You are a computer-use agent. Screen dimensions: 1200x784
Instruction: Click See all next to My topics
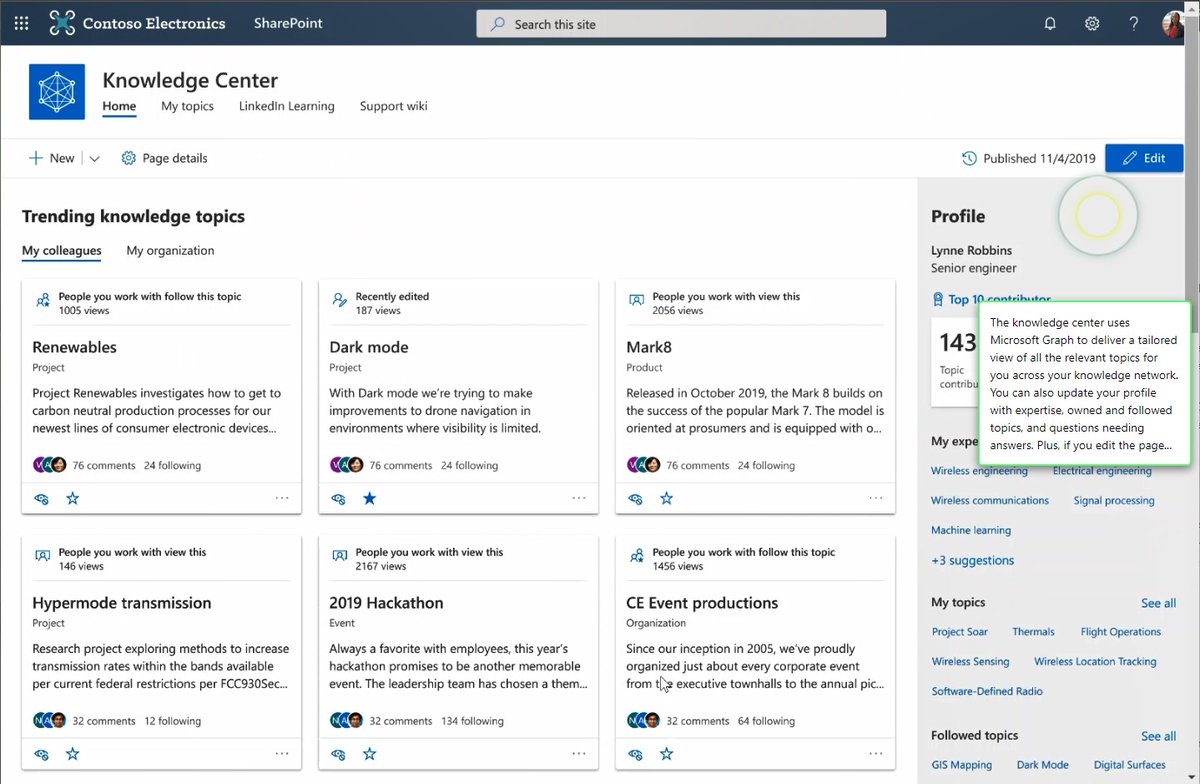(x=1158, y=603)
